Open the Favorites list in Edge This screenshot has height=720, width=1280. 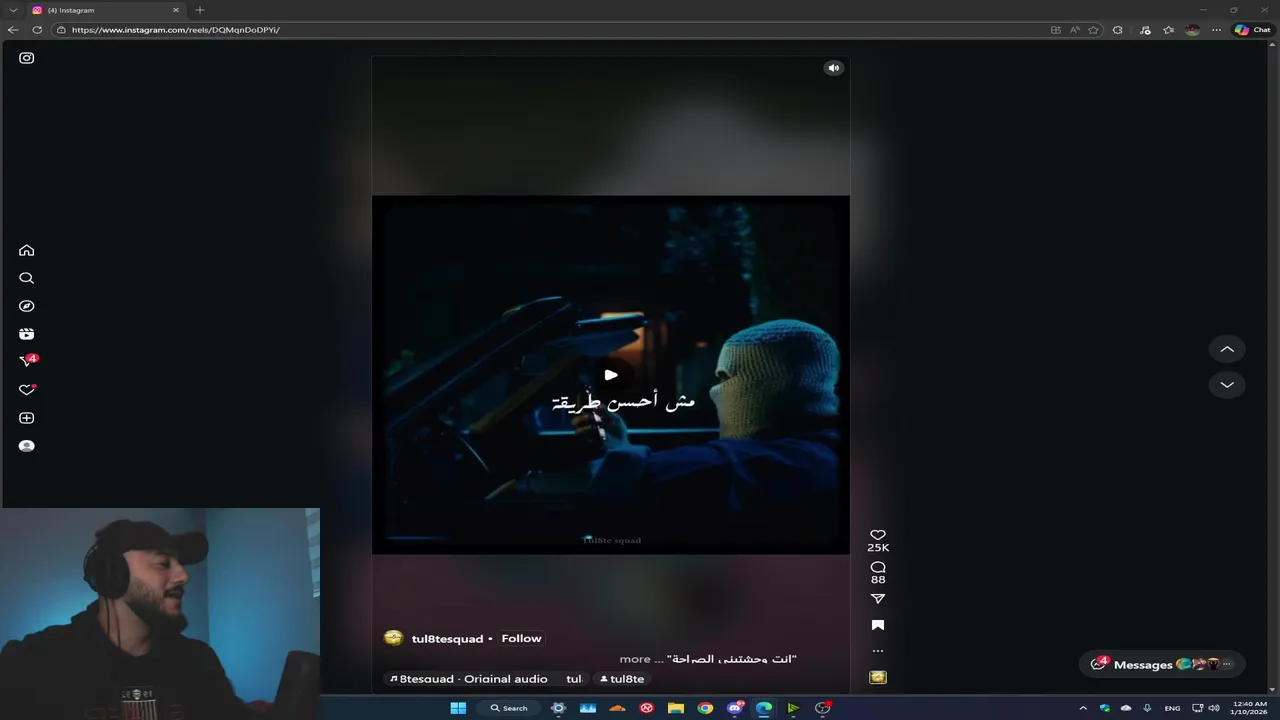1168,30
